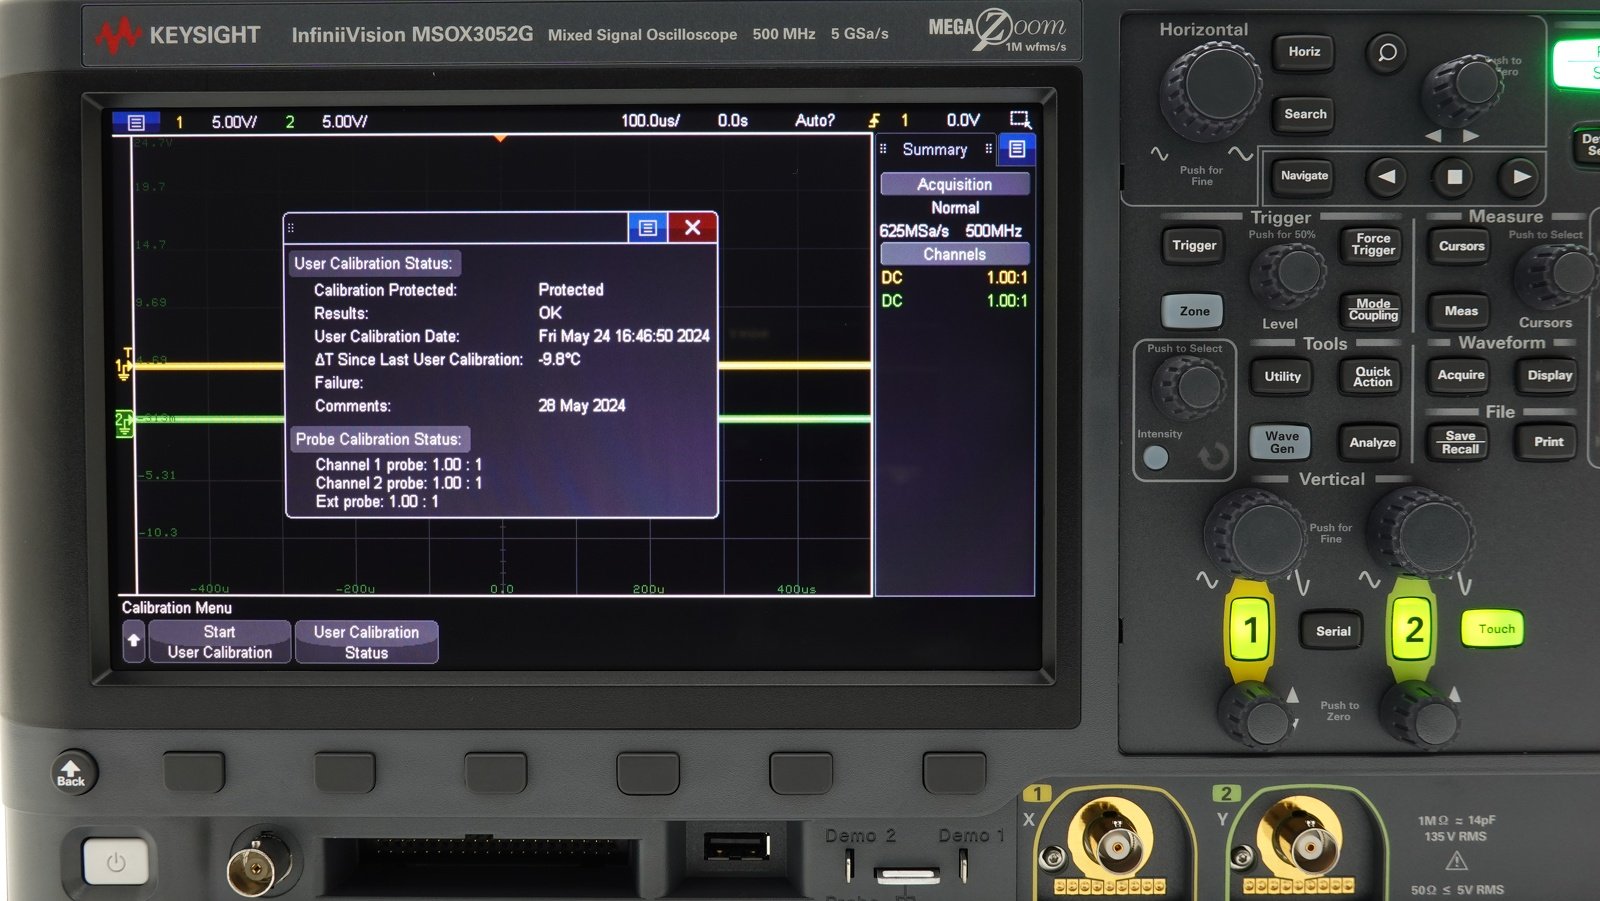Tap the 0.0V trigger level readout
The width and height of the screenshot is (1600, 901).
[963, 121]
